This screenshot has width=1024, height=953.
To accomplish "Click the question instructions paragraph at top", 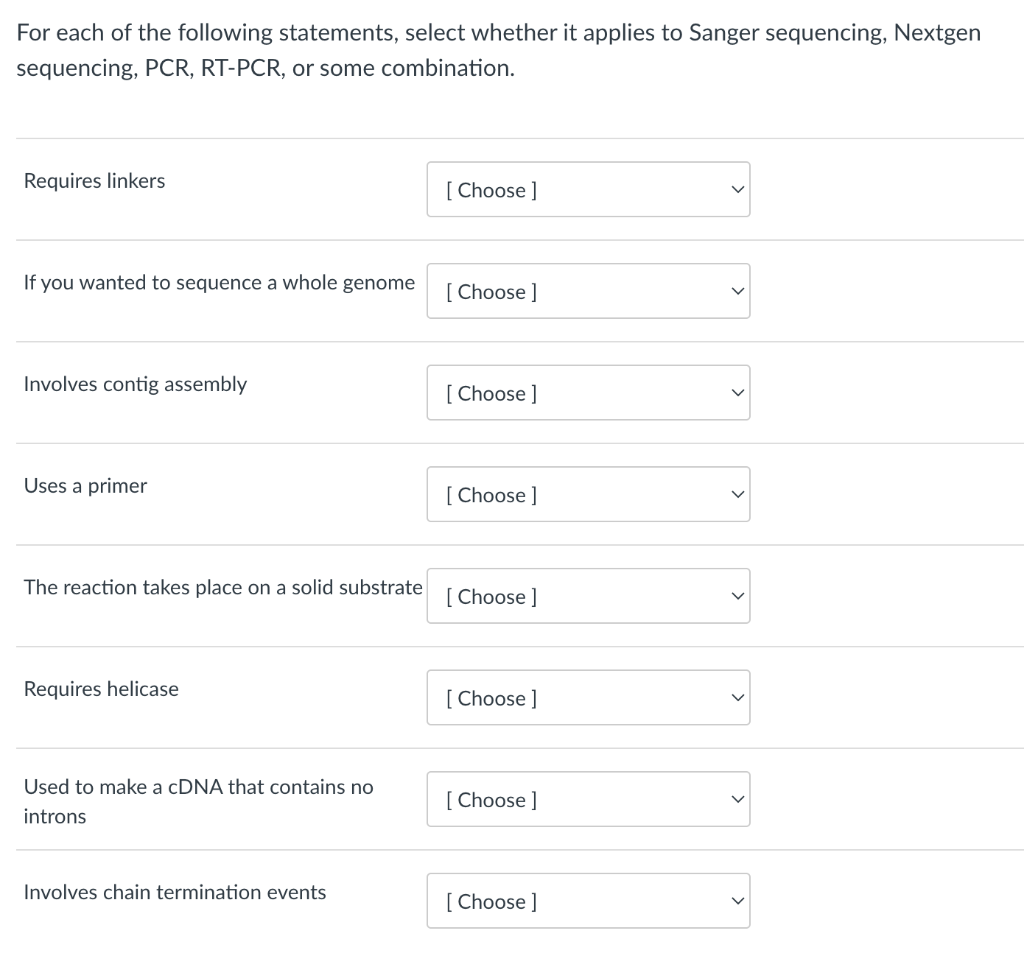I will (498, 52).
